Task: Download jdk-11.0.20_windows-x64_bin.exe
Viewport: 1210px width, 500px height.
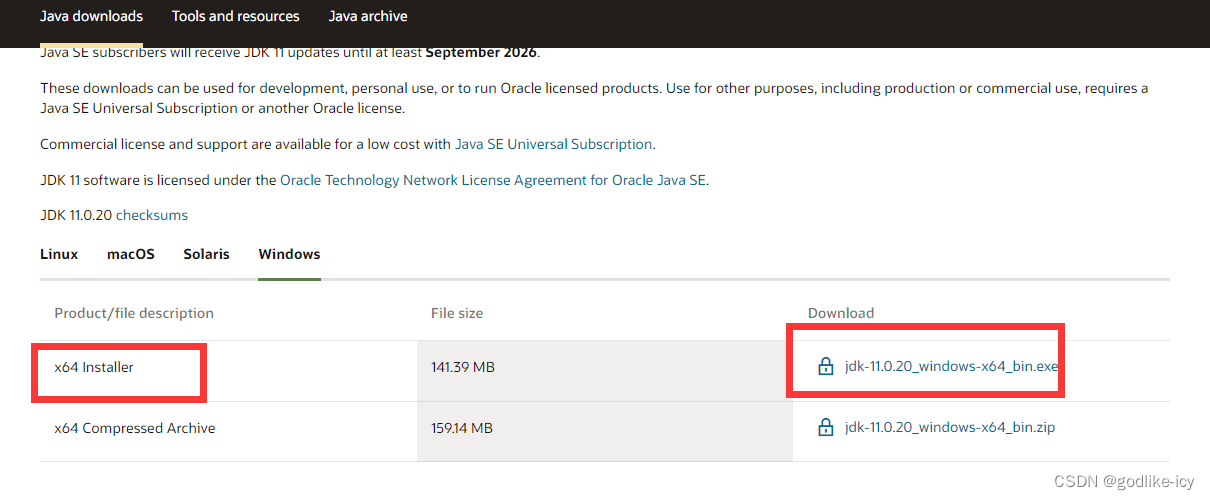Action: (950, 366)
